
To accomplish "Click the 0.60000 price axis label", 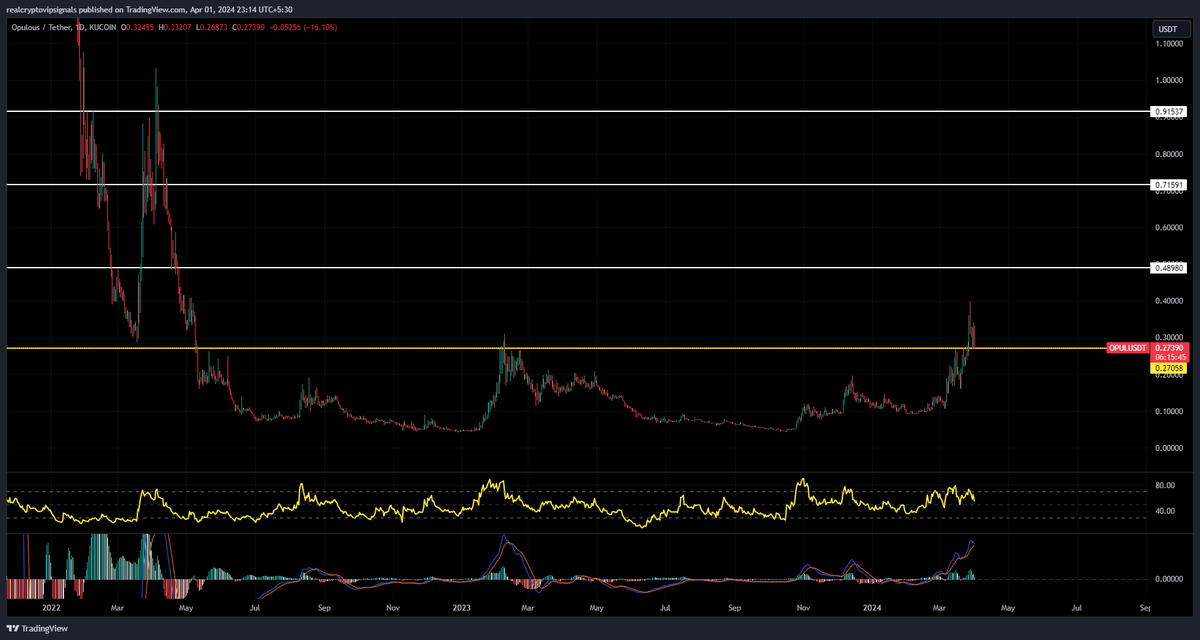I will tap(1170, 227).
